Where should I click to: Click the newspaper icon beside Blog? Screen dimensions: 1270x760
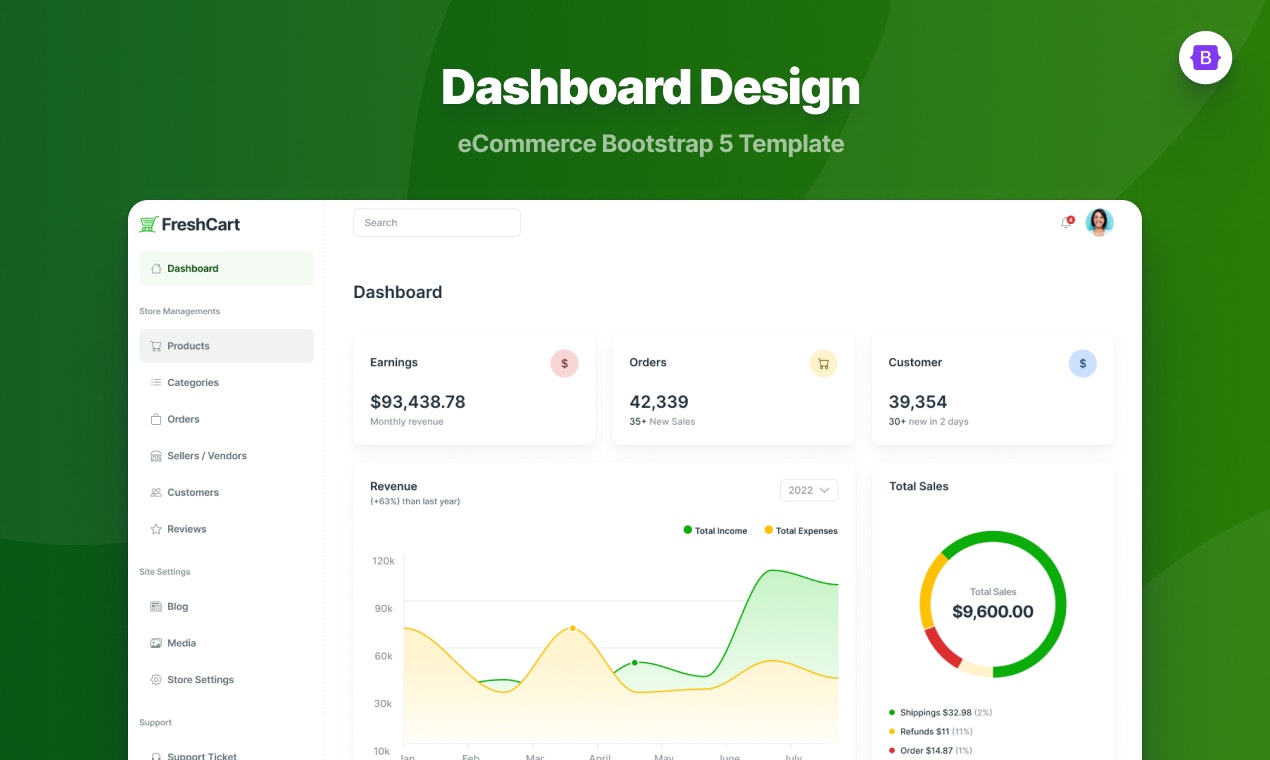(x=156, y=606)
